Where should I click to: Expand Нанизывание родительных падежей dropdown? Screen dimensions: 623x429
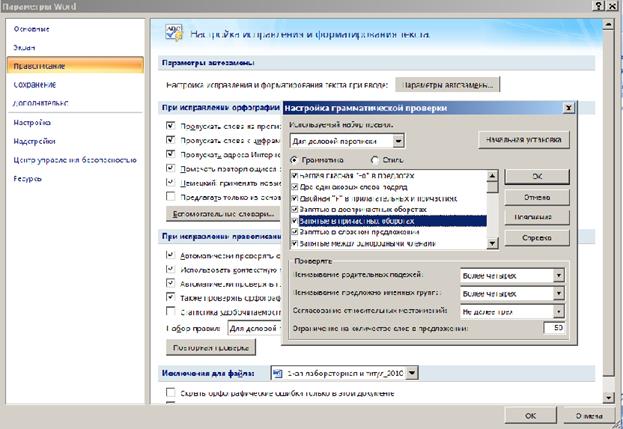coord(557,275)
